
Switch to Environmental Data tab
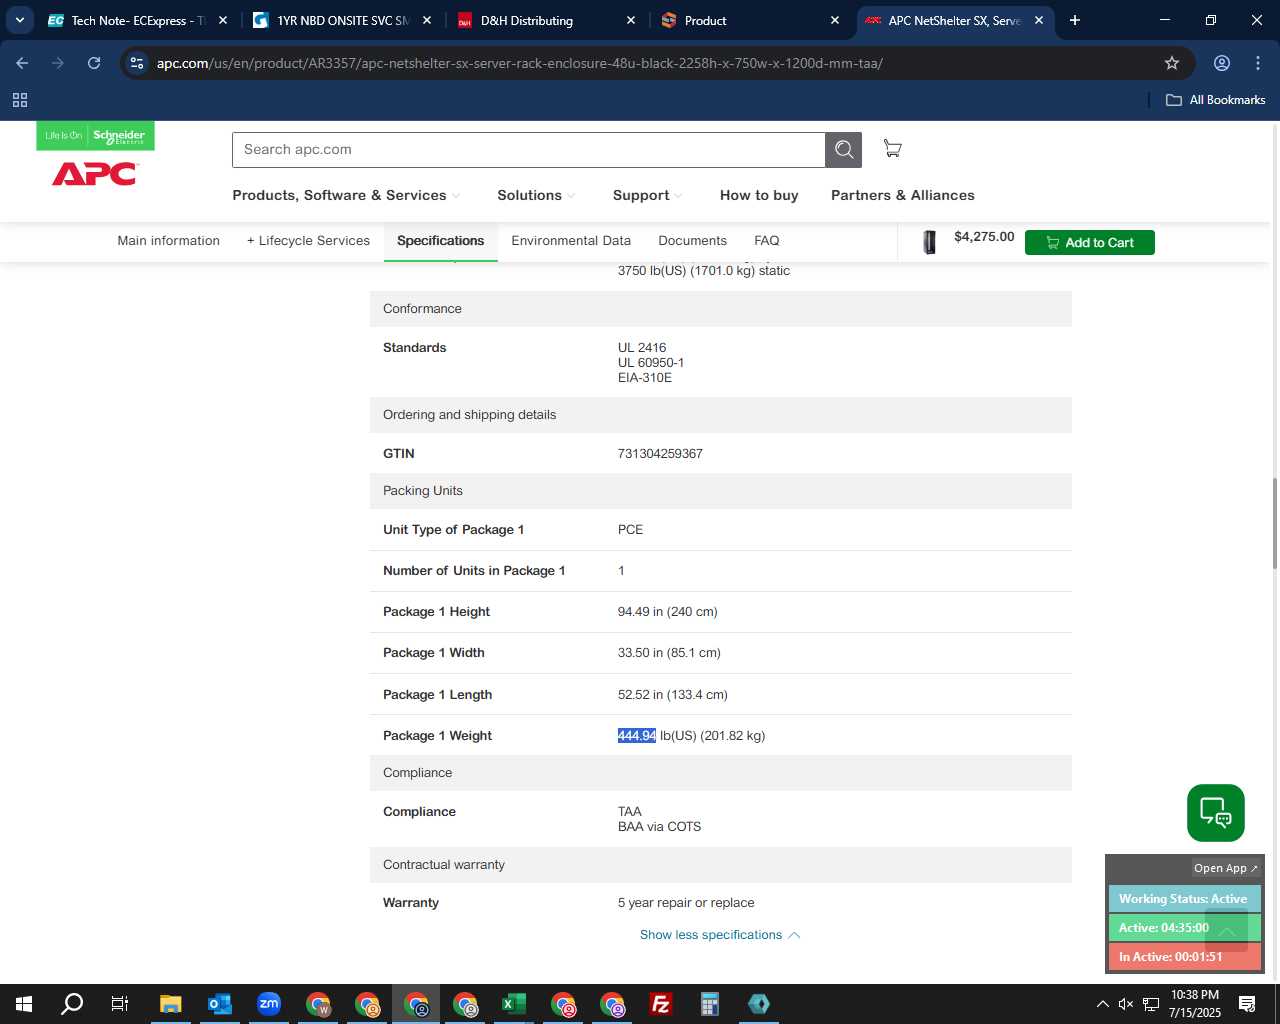pos(571,241)
